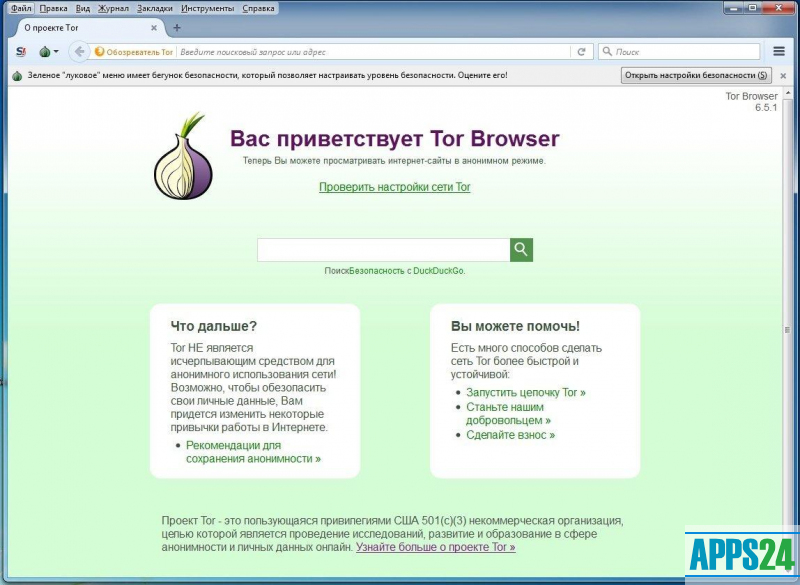The width and height of the screenshot is (800, 585).
Task: Open the hamburger menu
Action: point(779,52)
